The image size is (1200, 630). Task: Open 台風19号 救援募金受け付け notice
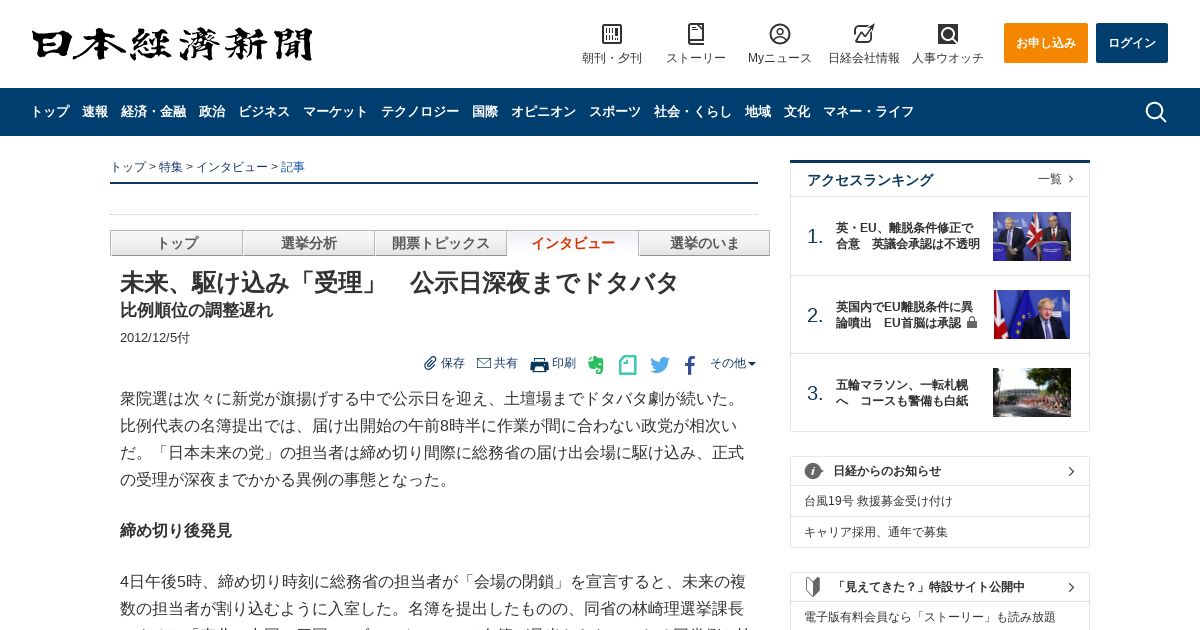(x=878, y=501)
